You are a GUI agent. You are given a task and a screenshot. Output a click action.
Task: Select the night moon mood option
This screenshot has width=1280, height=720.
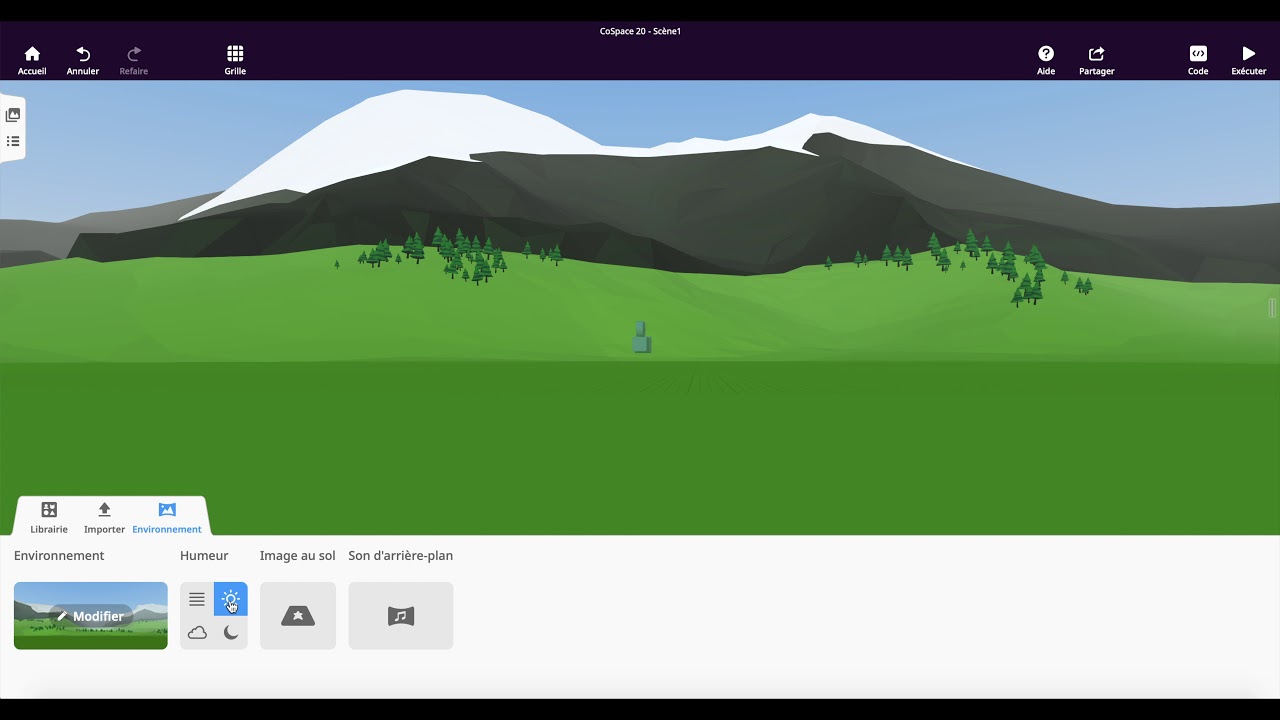(x=231, y=632)
